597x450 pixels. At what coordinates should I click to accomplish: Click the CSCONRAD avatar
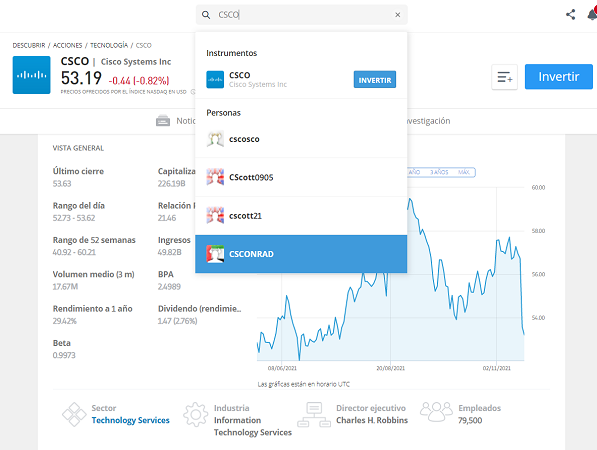[x=215, y=254]
